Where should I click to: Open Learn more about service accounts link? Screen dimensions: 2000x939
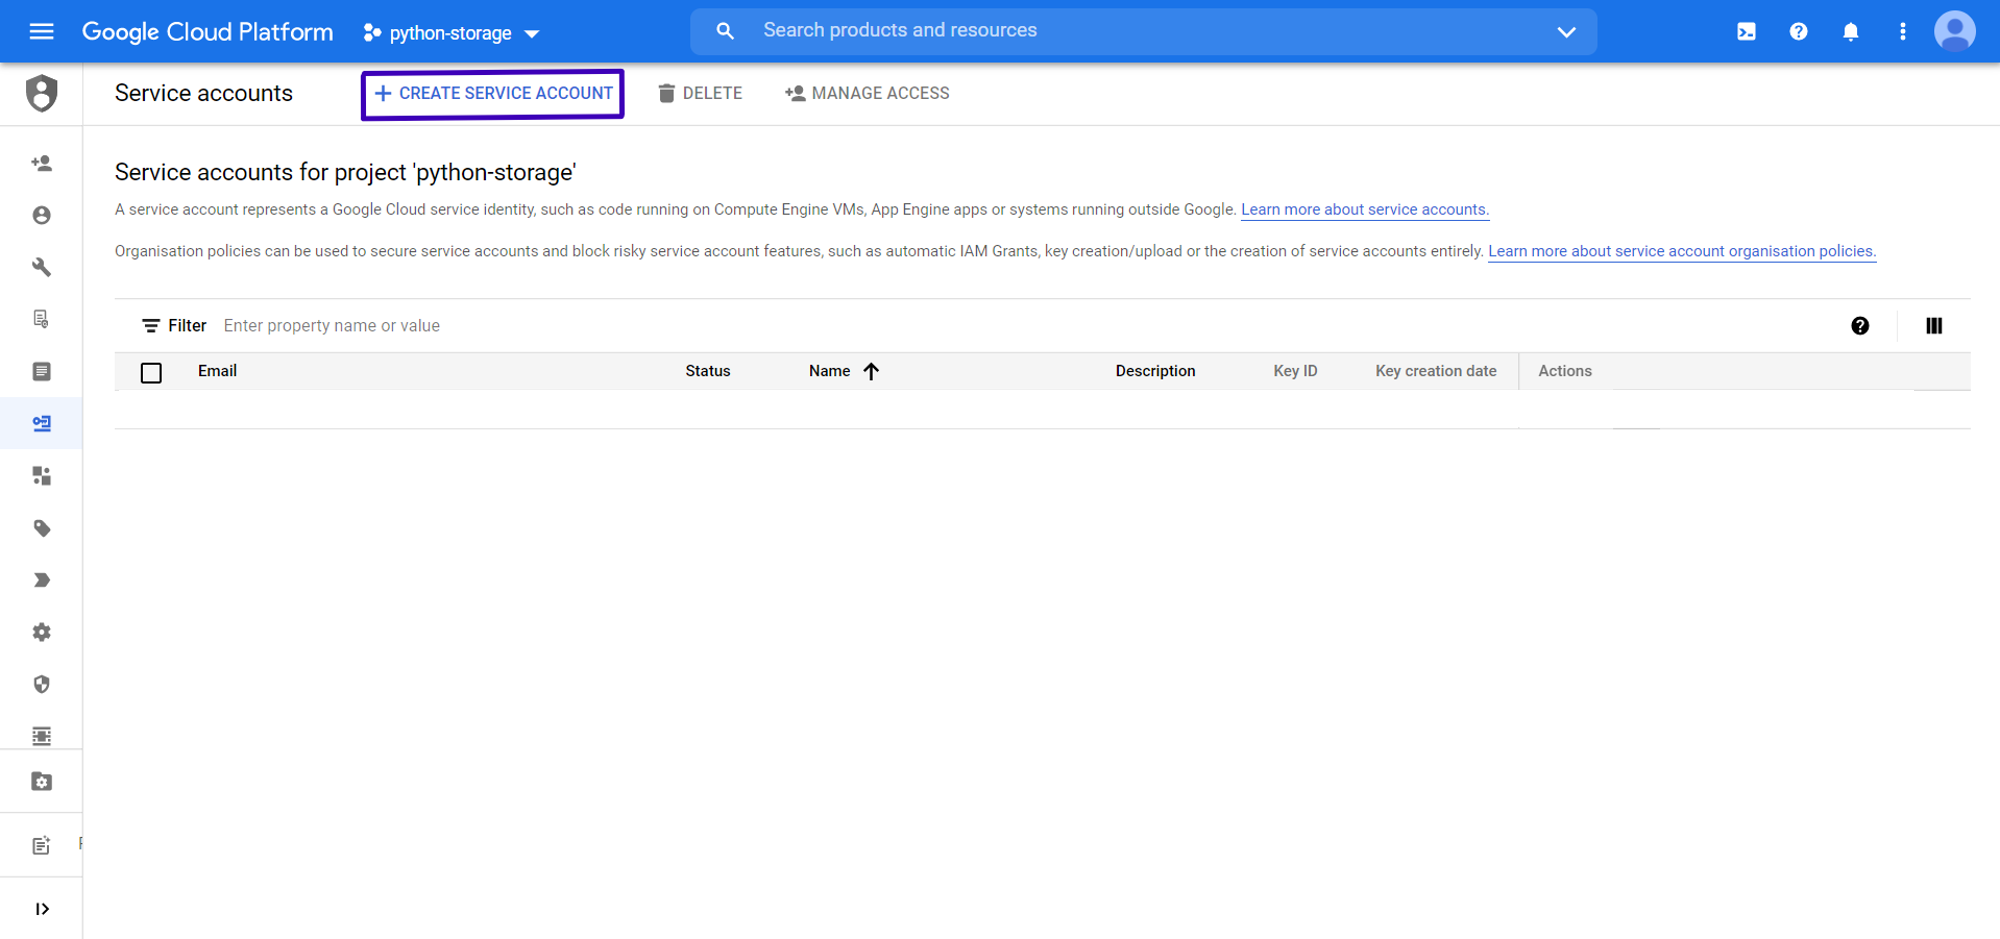(1364, 209)
